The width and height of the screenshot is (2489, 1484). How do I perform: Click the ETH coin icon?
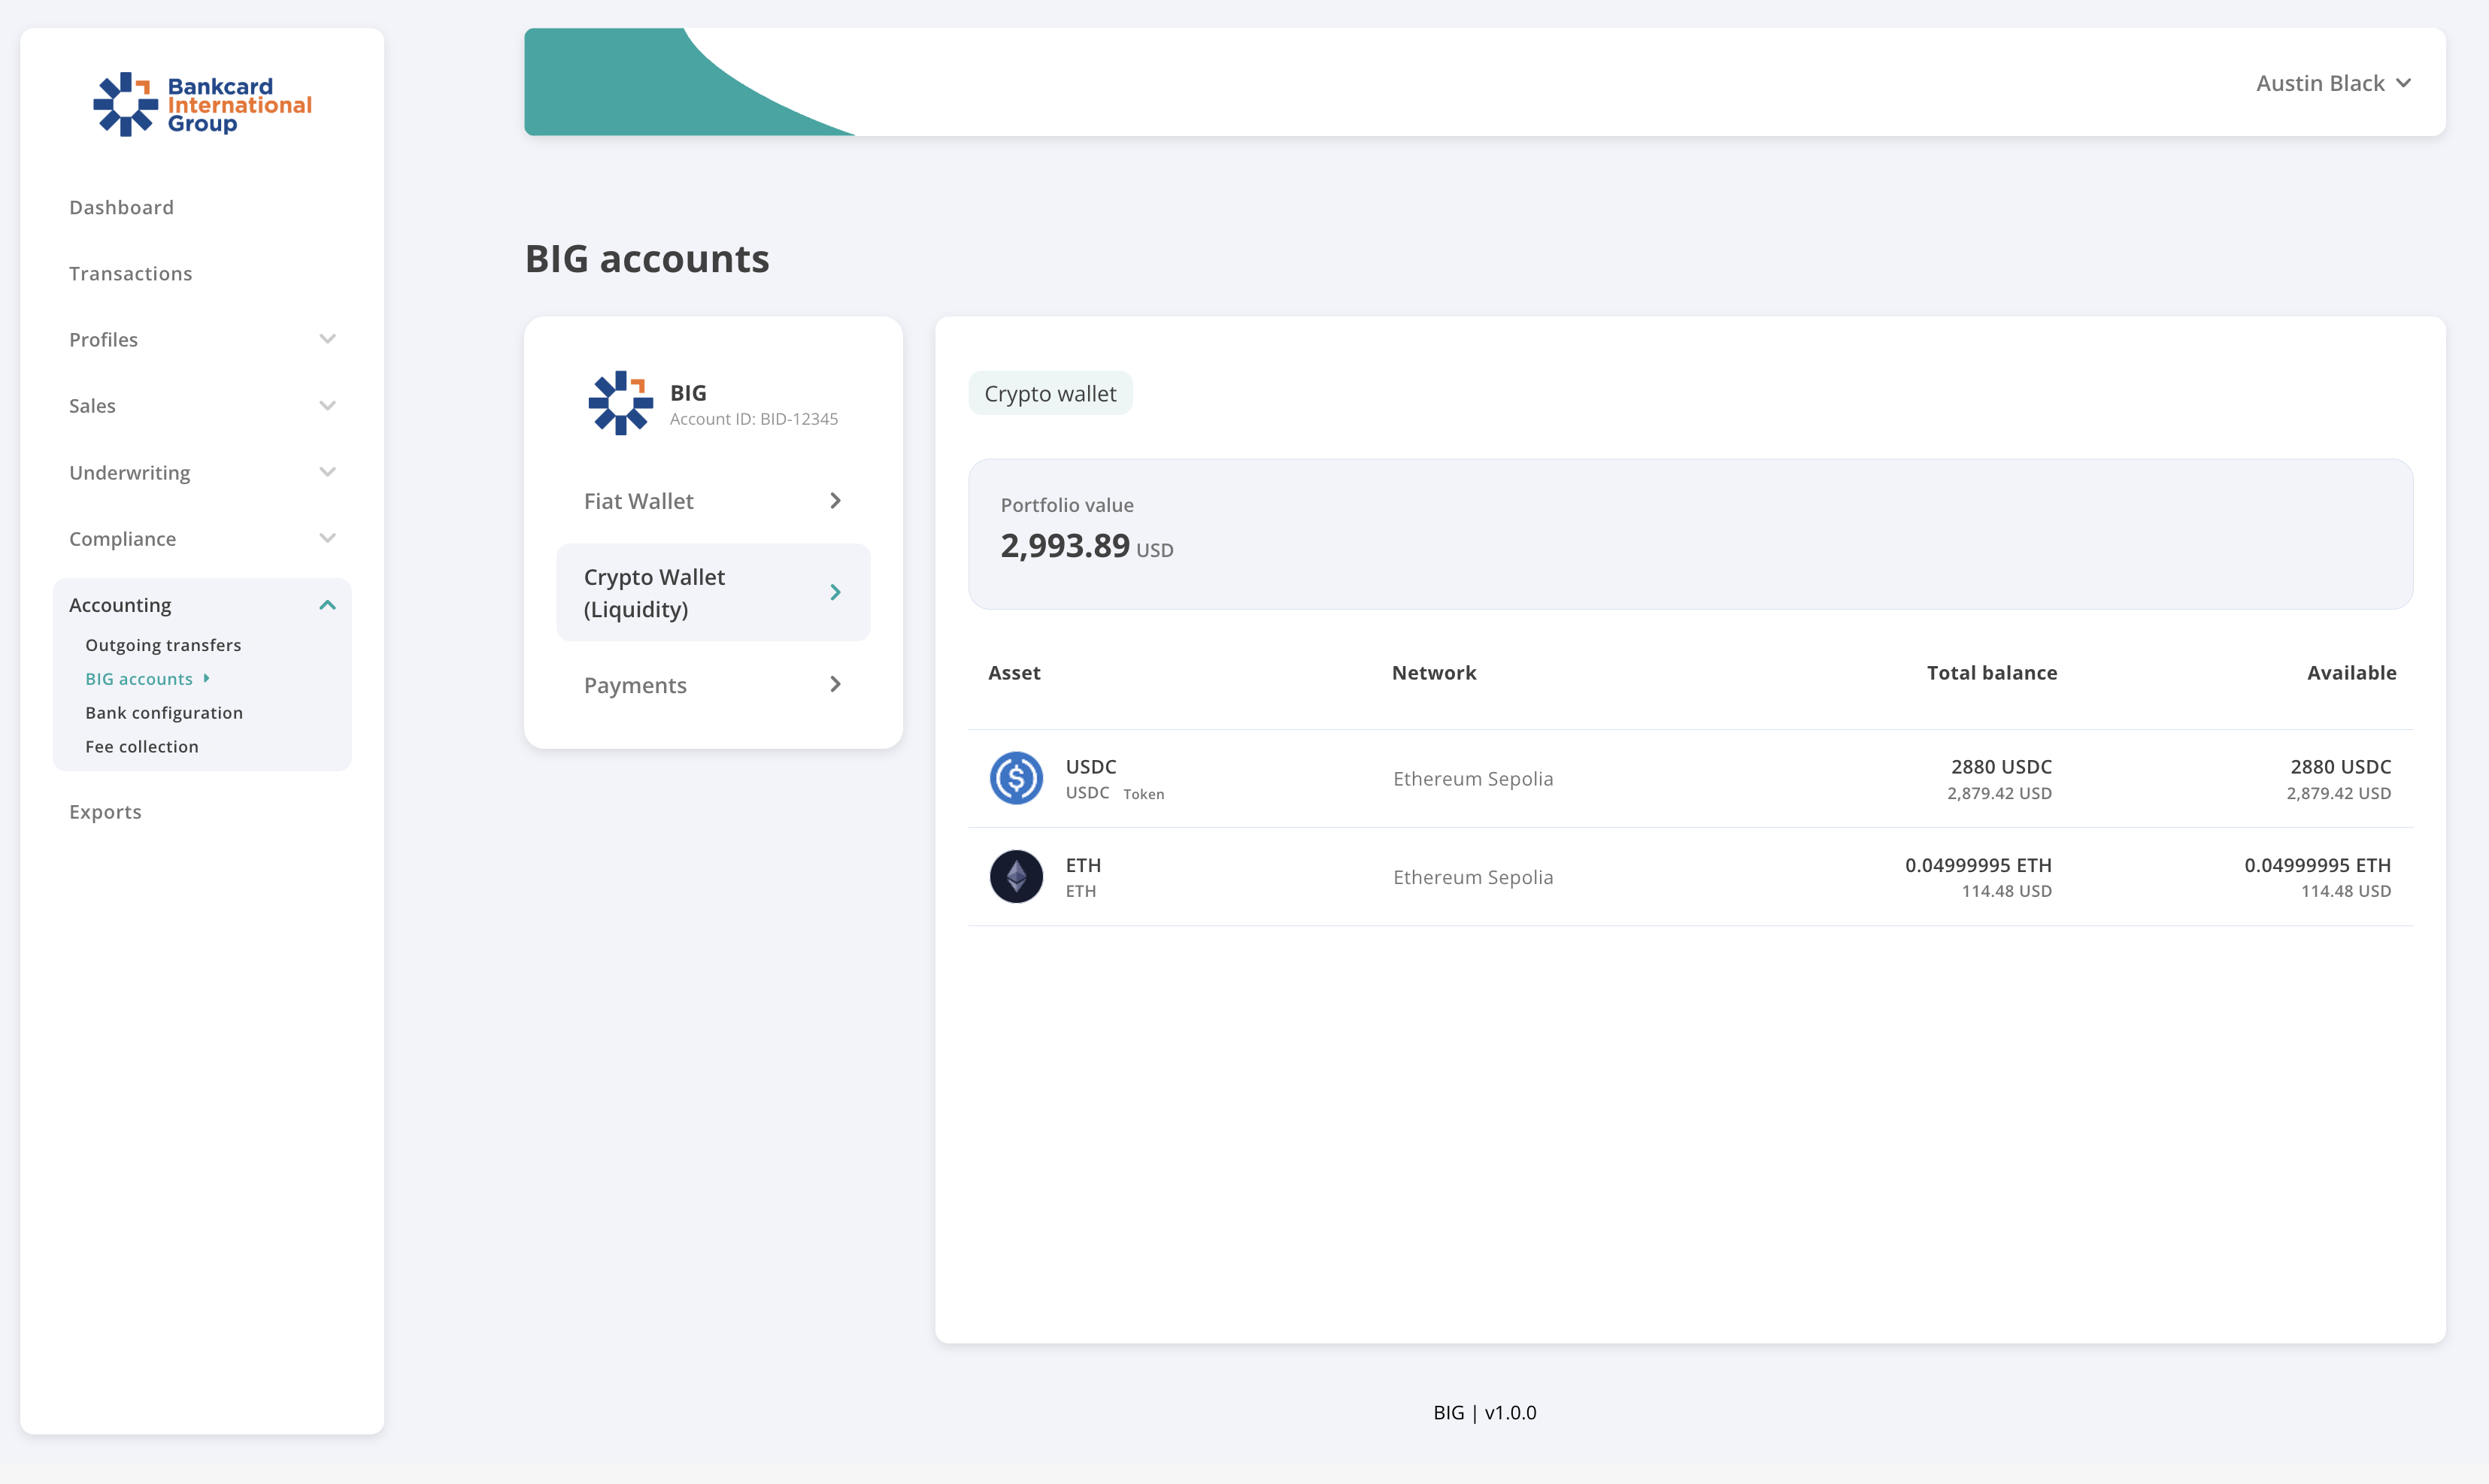click(1016, 877)
